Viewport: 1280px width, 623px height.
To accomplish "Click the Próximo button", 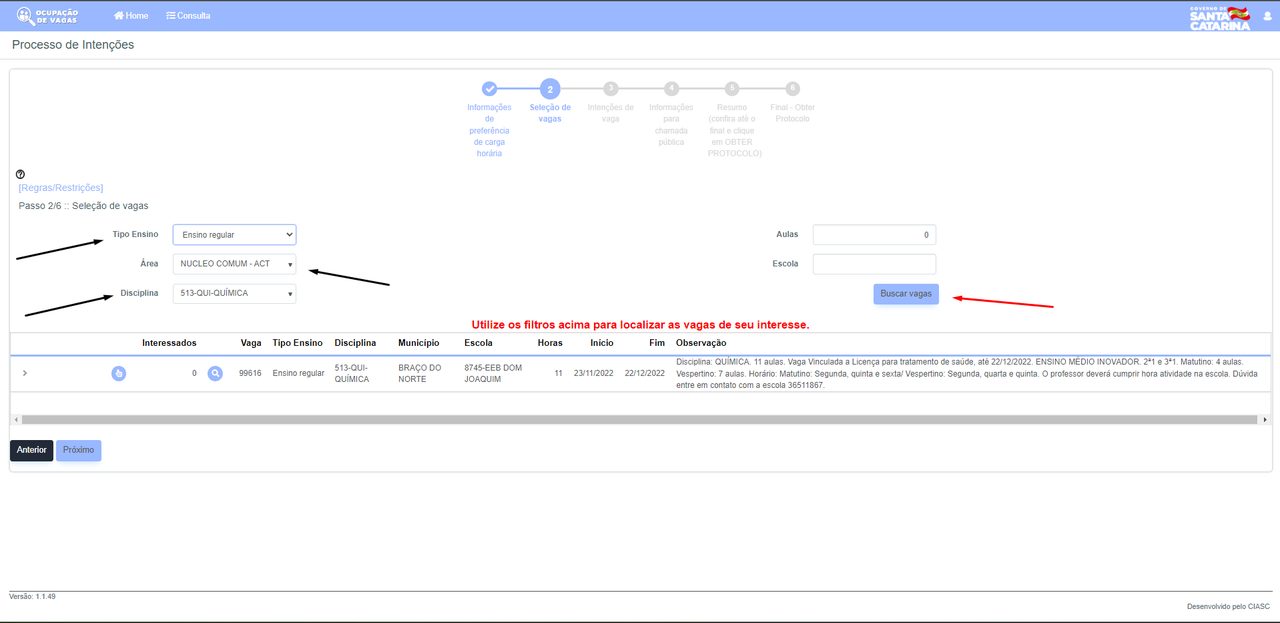I will point(78,450).
